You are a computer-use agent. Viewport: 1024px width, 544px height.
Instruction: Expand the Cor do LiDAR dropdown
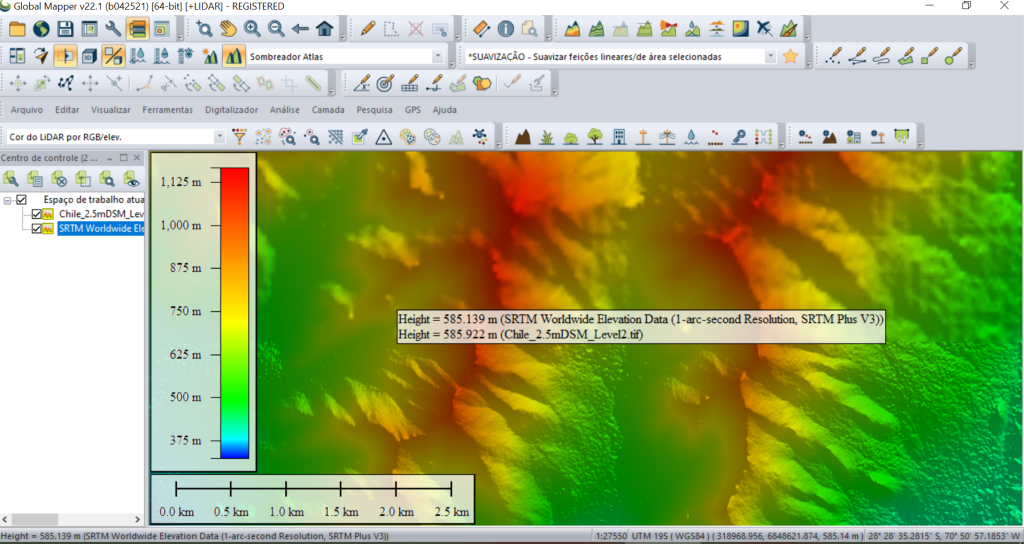(x=219, y=136)
